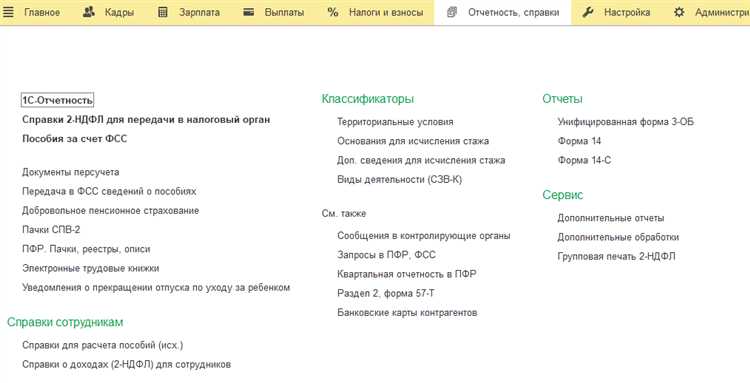Open Квартальная отчетность в ПФР
Image resolution: width=750 pixels, height=383 pixels.
click(x=407, y=274)
